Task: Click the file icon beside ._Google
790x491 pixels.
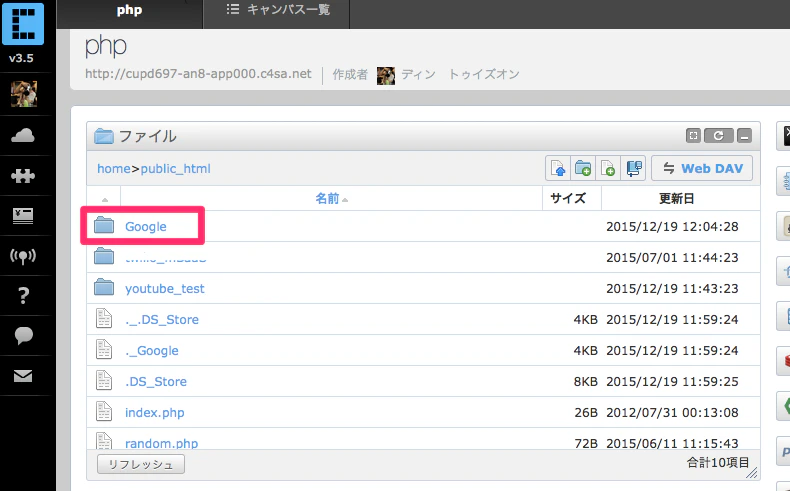Action: pyautogui.click(x=104, y=349)
